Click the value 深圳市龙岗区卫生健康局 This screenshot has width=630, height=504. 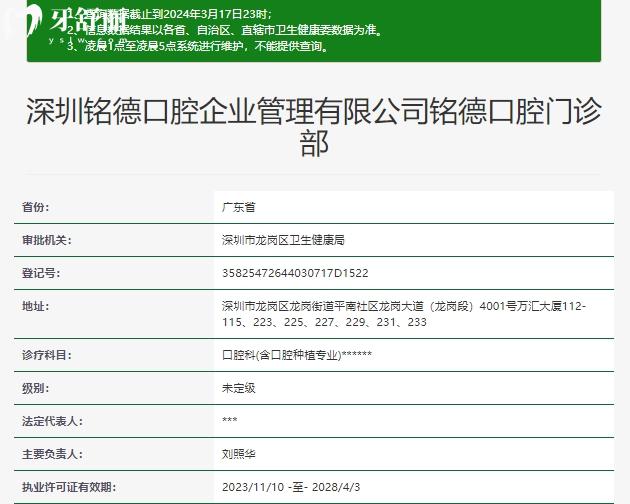click(x=283, y=240)
